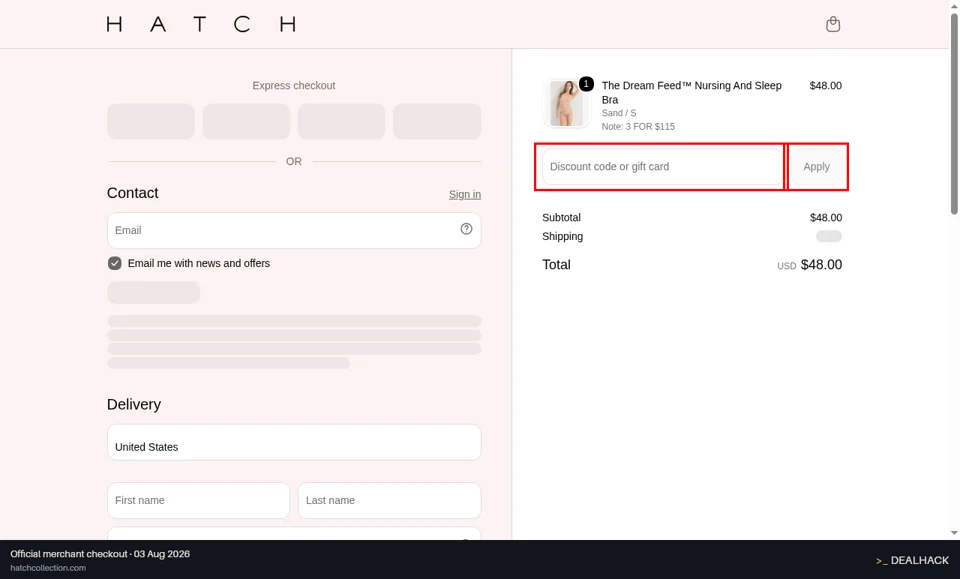
Task: Click the DEALHACK label in bottom bar
Action: pyautogui.click(x=912, y=560)
